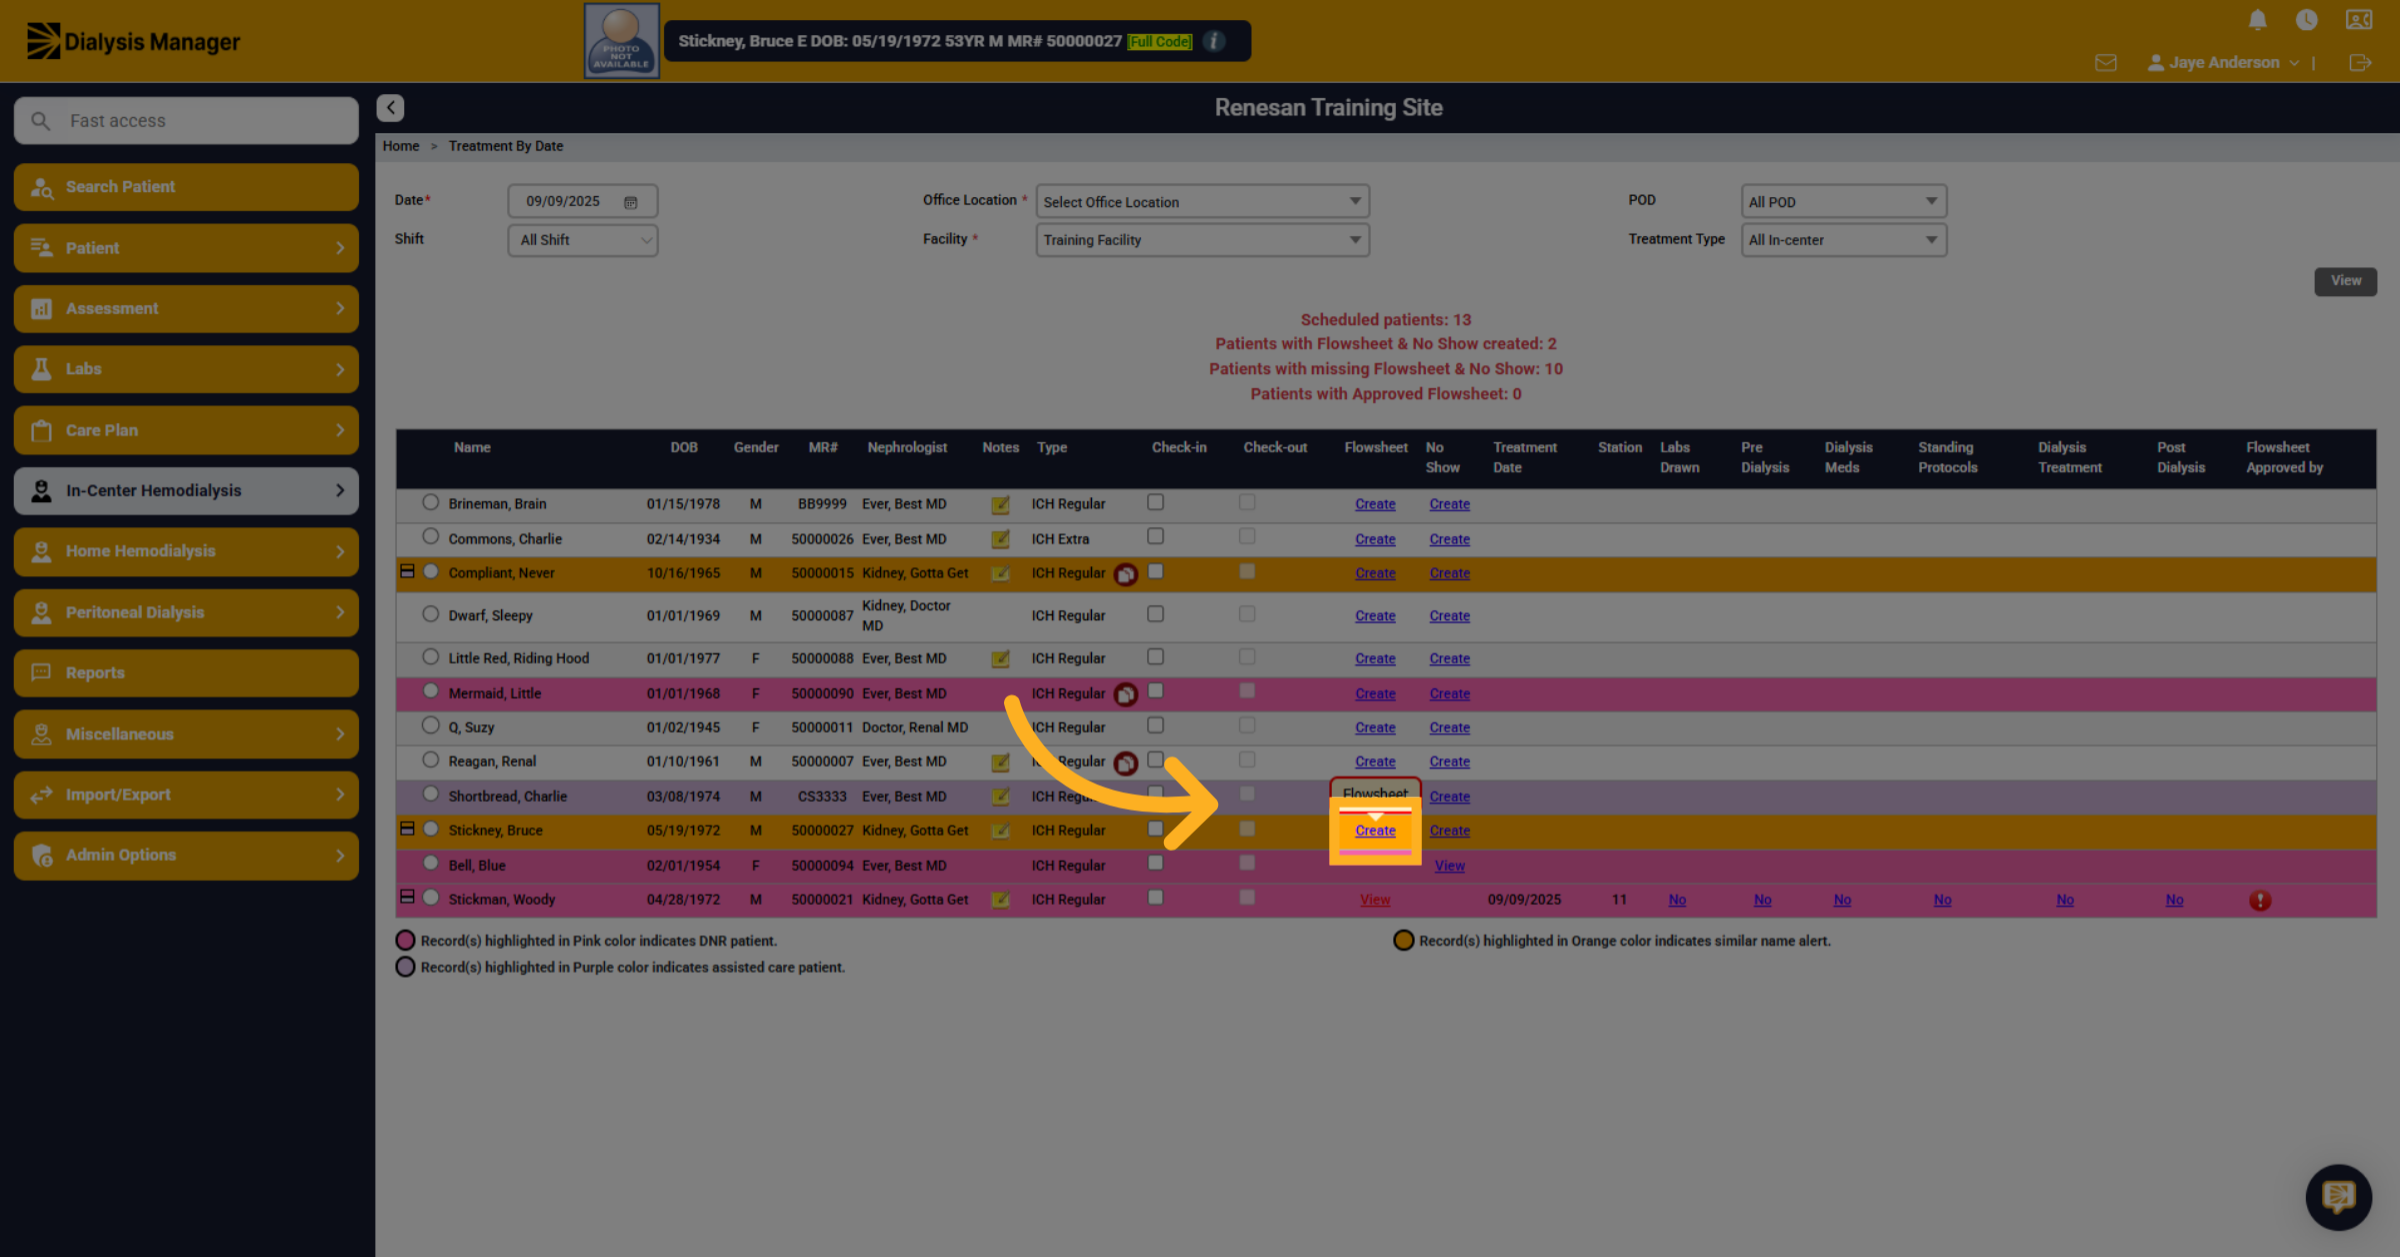The image size is (2400, 1257).
Task: Click Home in the breadcrumb
Action: click(x=401, y=146)
